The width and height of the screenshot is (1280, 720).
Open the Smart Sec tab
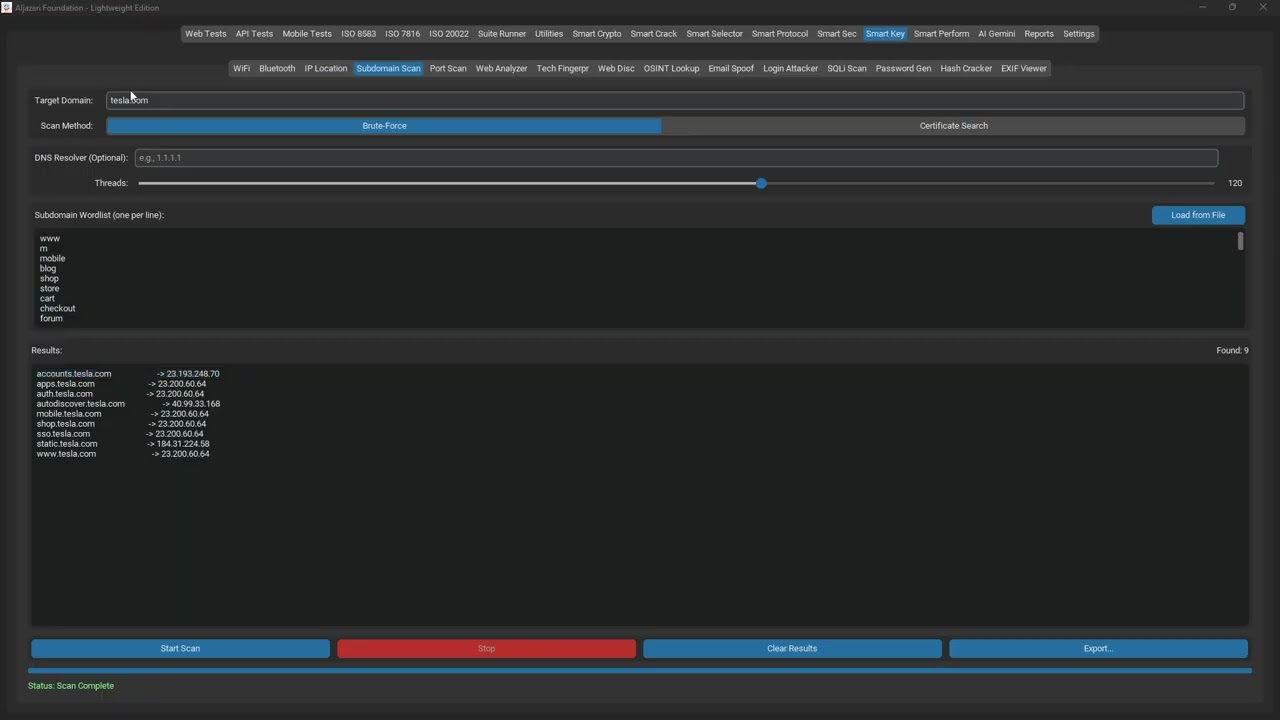pyautogui.click(x=837, y=34)
